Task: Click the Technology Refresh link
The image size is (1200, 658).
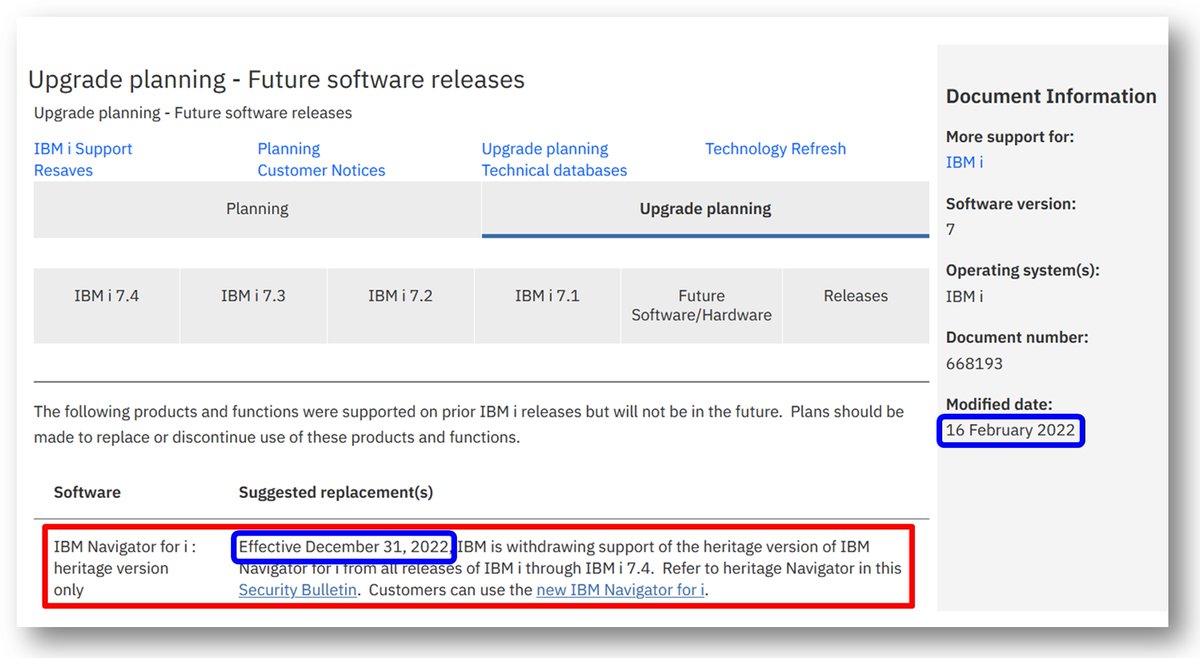Action: pos(775,148)
